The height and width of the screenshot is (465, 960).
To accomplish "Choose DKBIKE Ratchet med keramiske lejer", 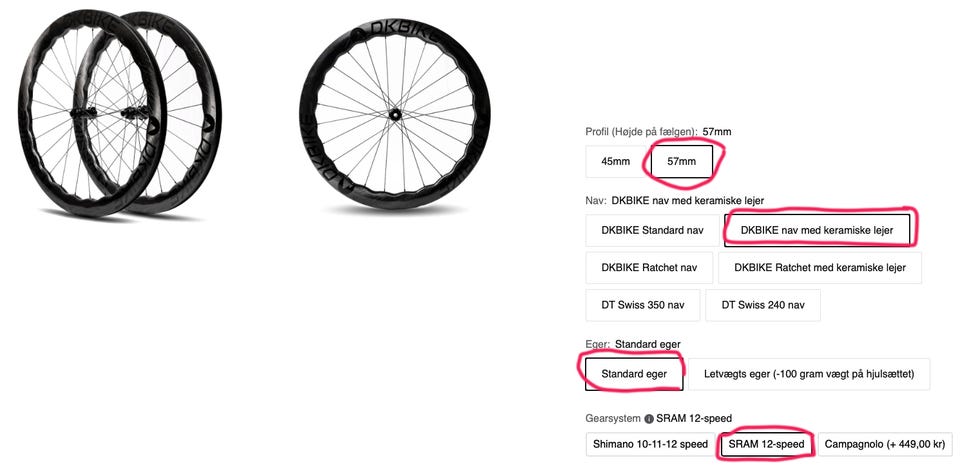I will (819, 268).
